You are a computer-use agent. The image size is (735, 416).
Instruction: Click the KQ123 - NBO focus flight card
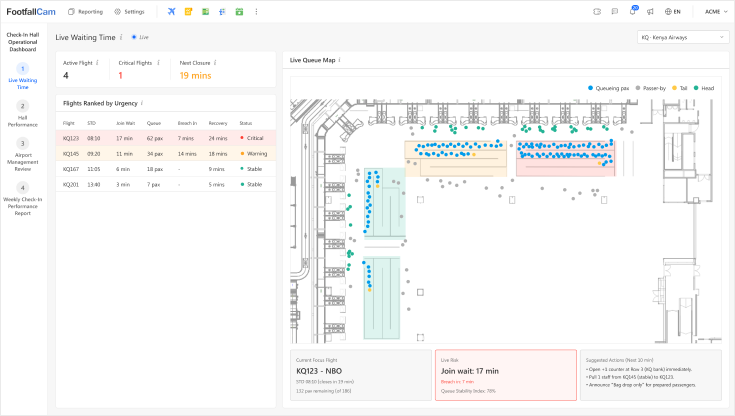click(x=361, y=375)
